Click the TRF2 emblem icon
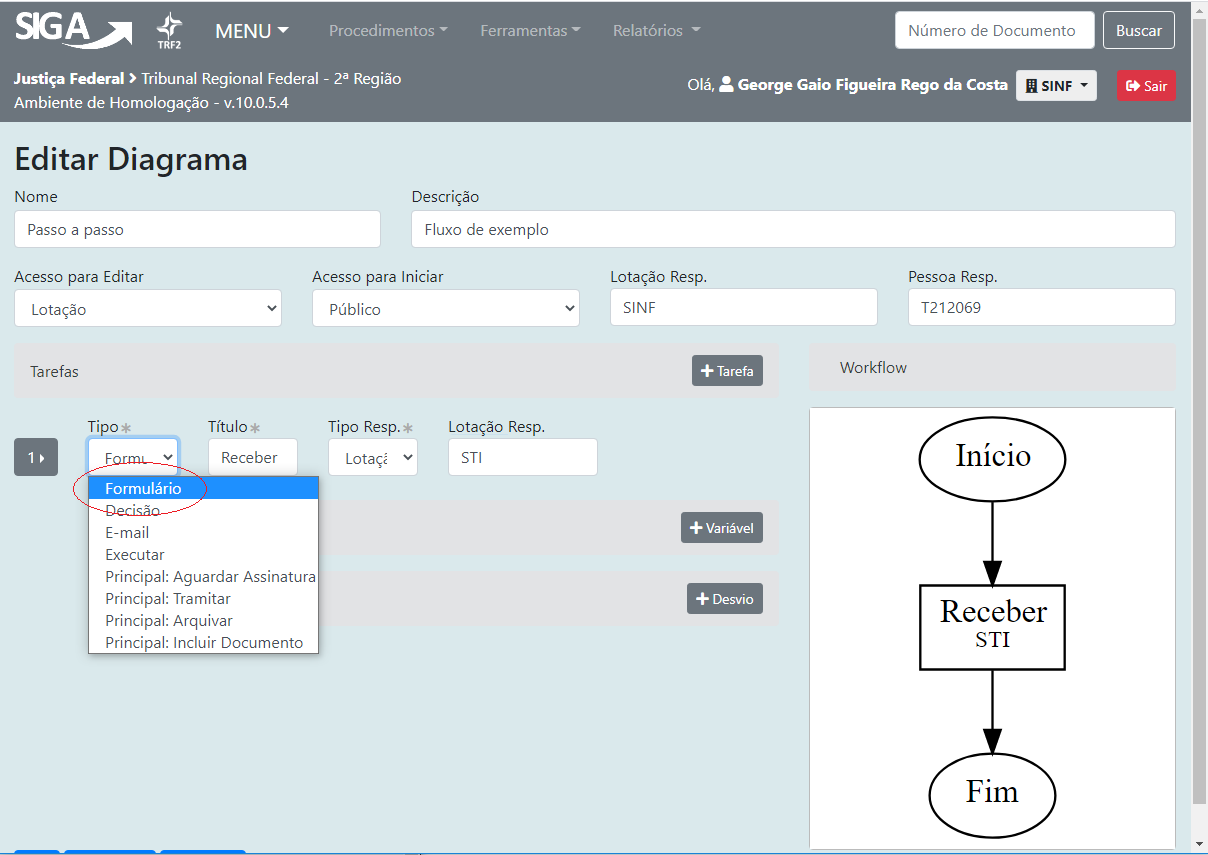This screenshot has width=1208, height=855. (x=170, y=31)
